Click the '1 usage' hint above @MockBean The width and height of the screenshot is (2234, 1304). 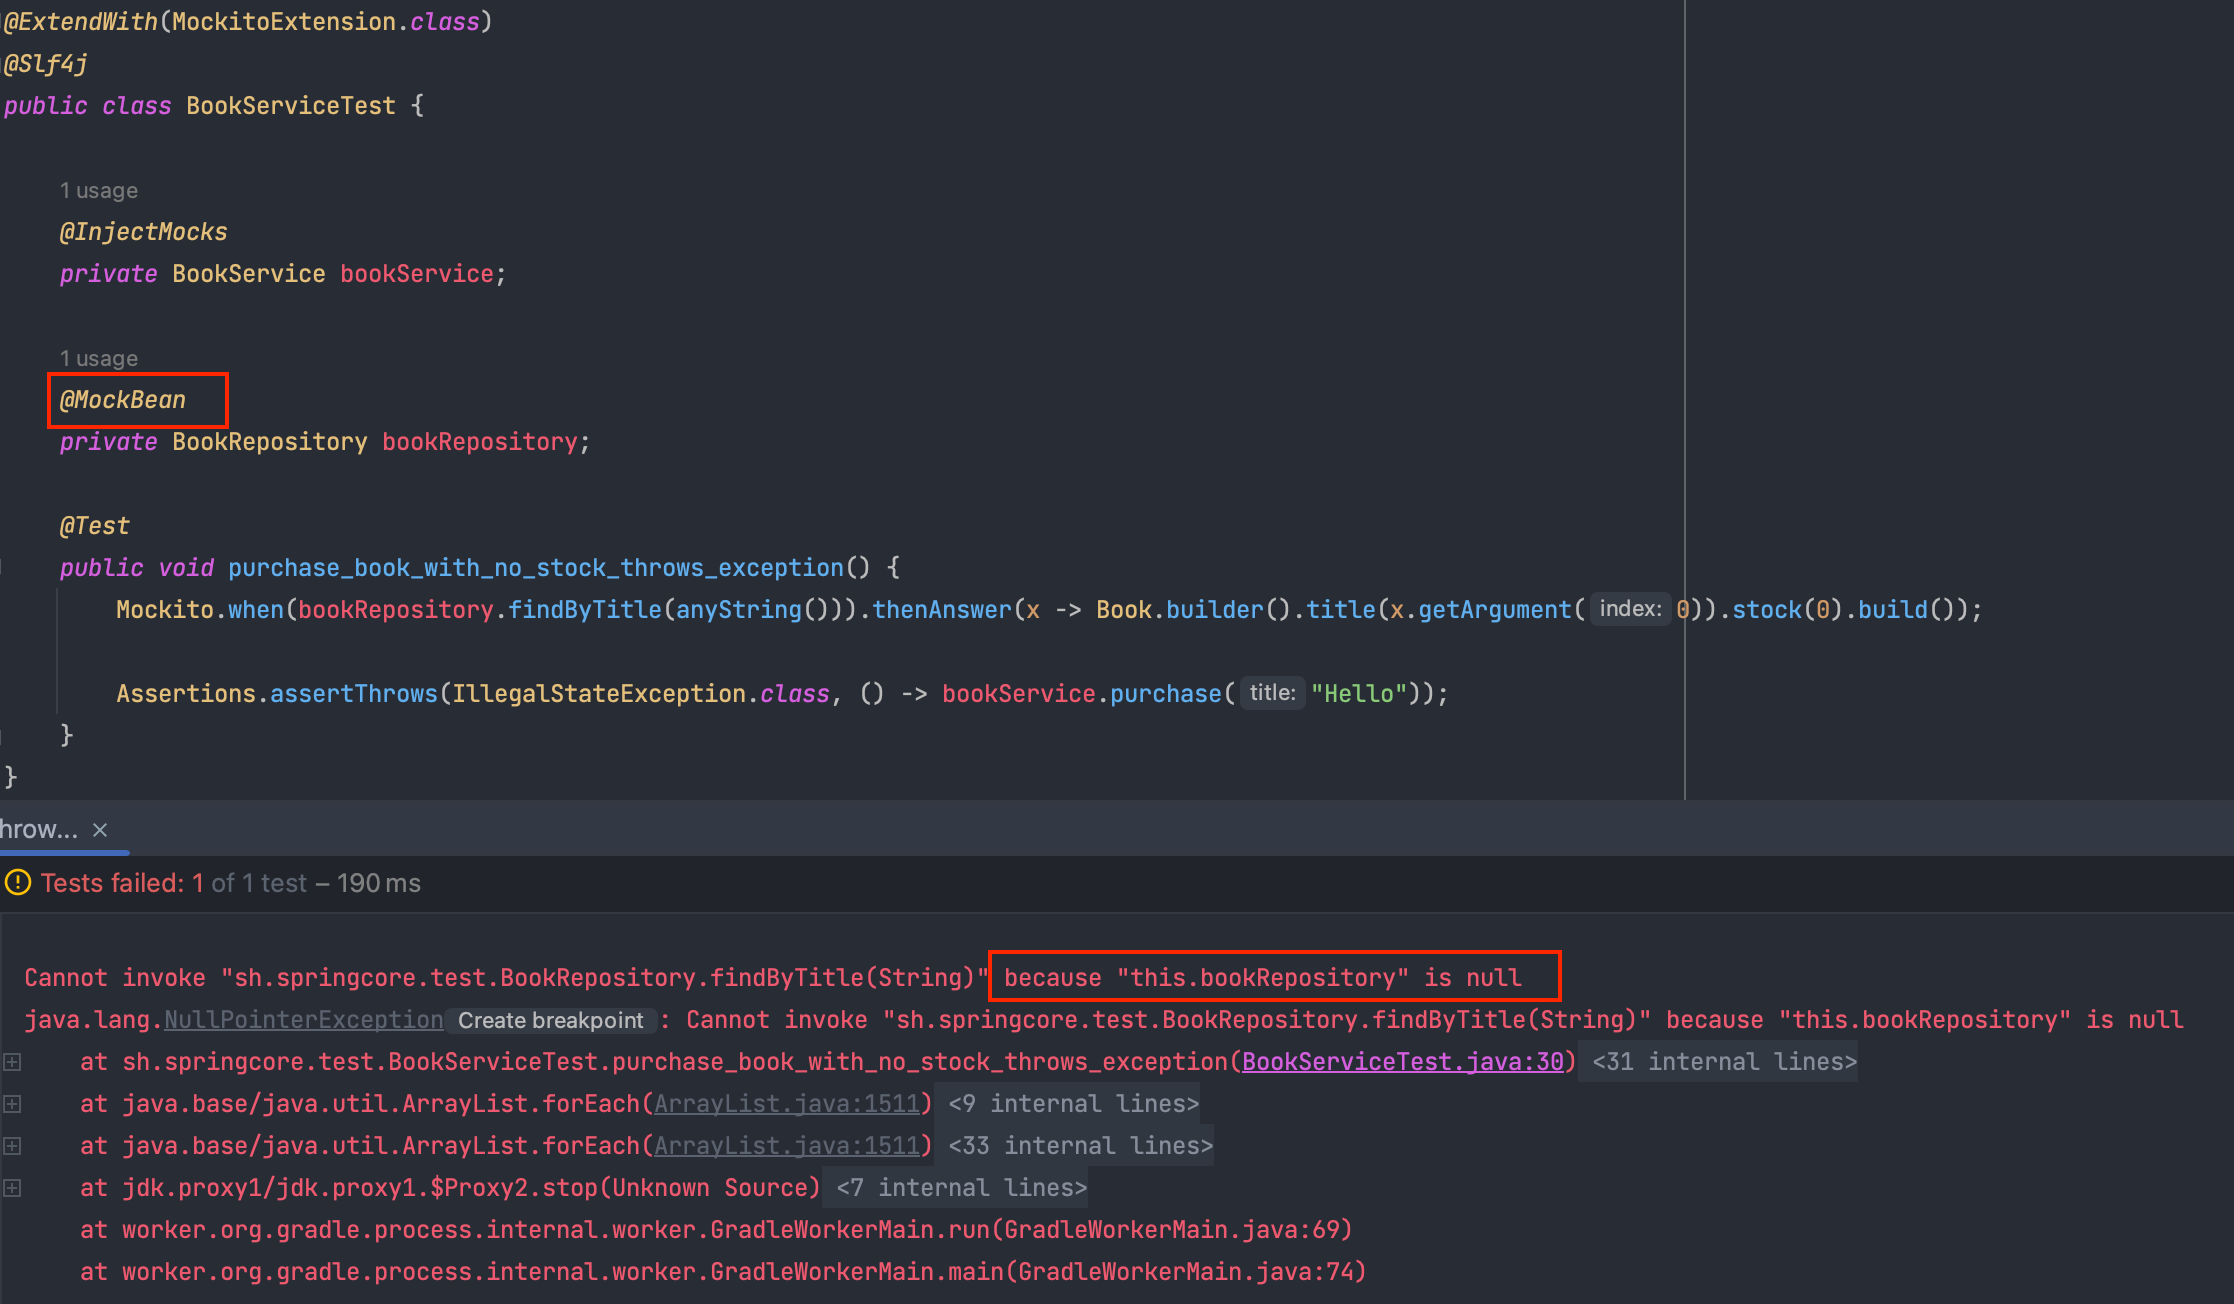coord(98,358)
